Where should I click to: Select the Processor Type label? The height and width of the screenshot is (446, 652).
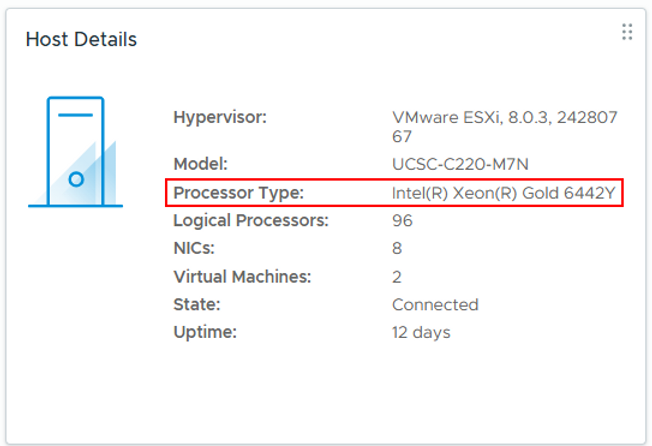pos(238,192)
